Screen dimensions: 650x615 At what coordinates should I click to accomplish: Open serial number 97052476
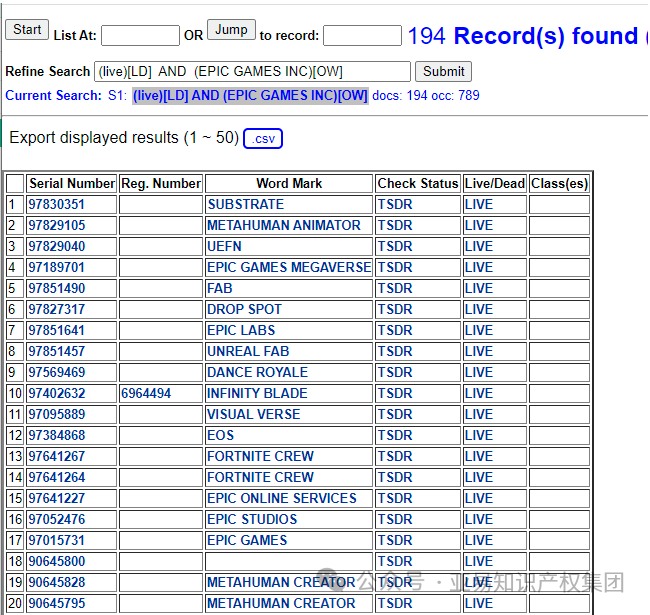pyautogui.click(x=56, y=519)
